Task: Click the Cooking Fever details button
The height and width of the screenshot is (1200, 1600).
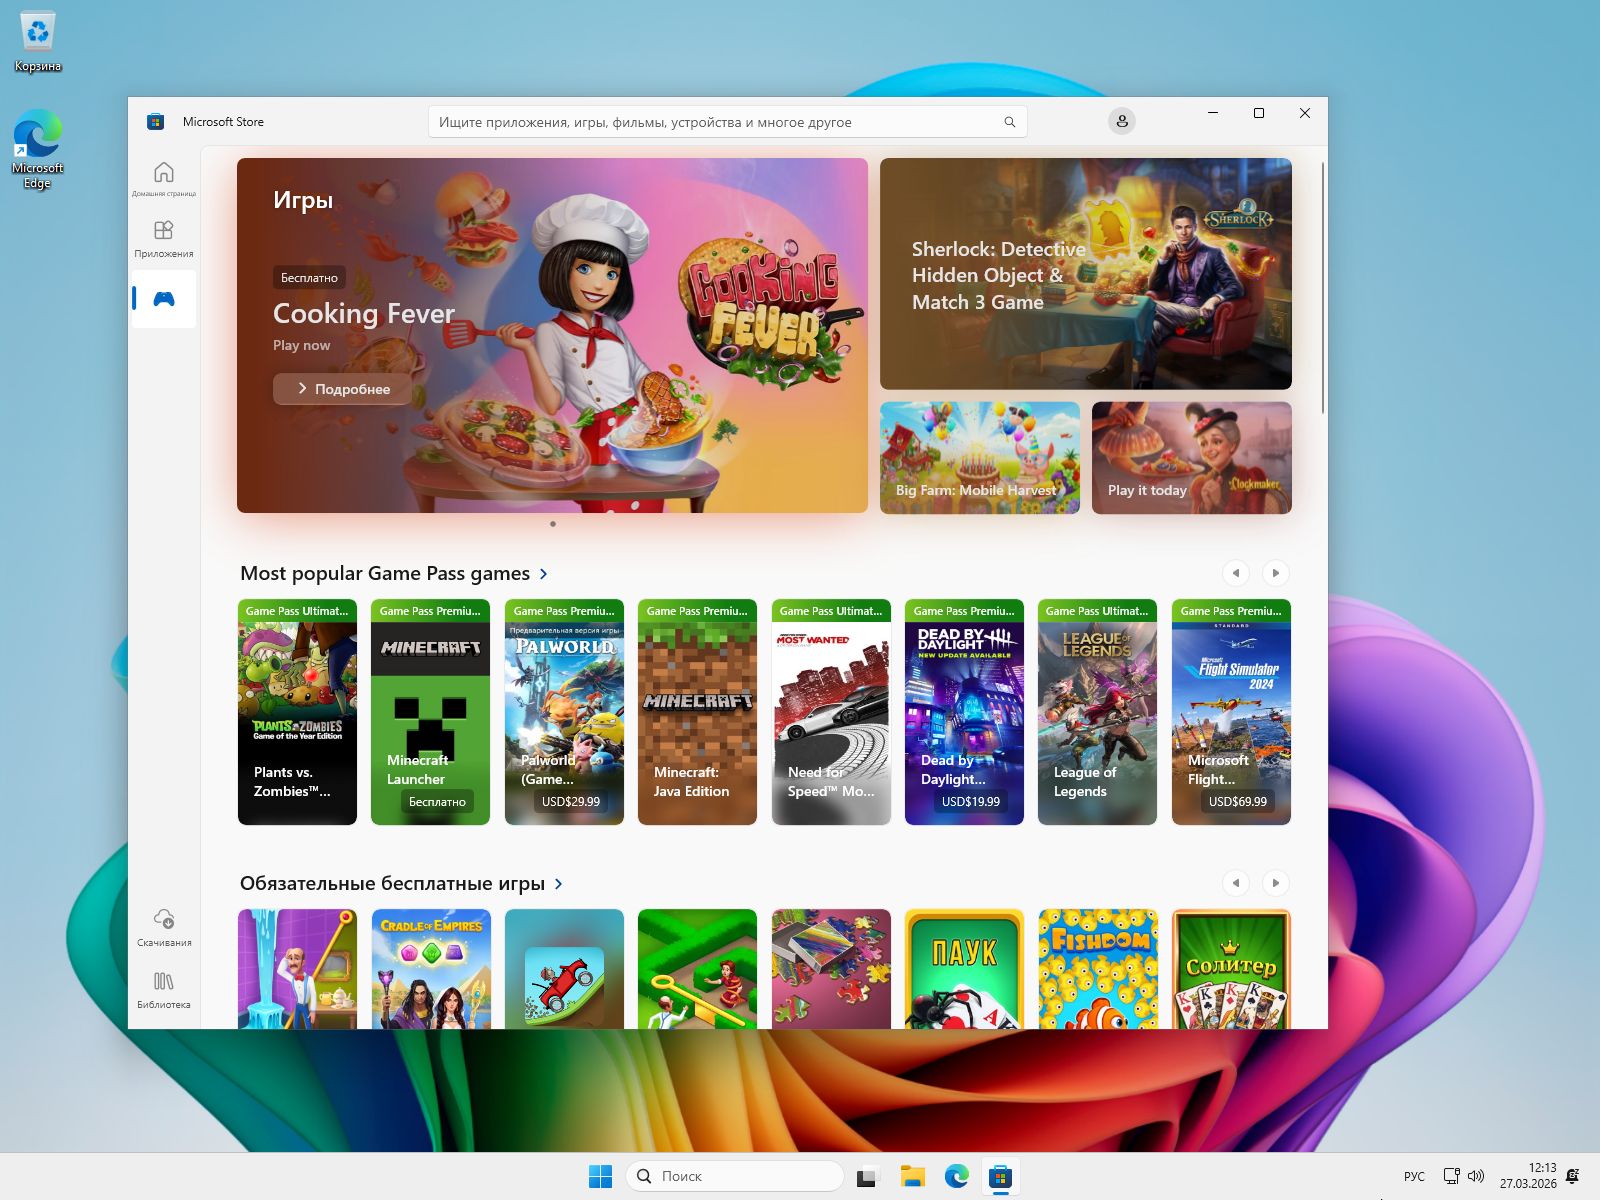Action: [342, 389]
